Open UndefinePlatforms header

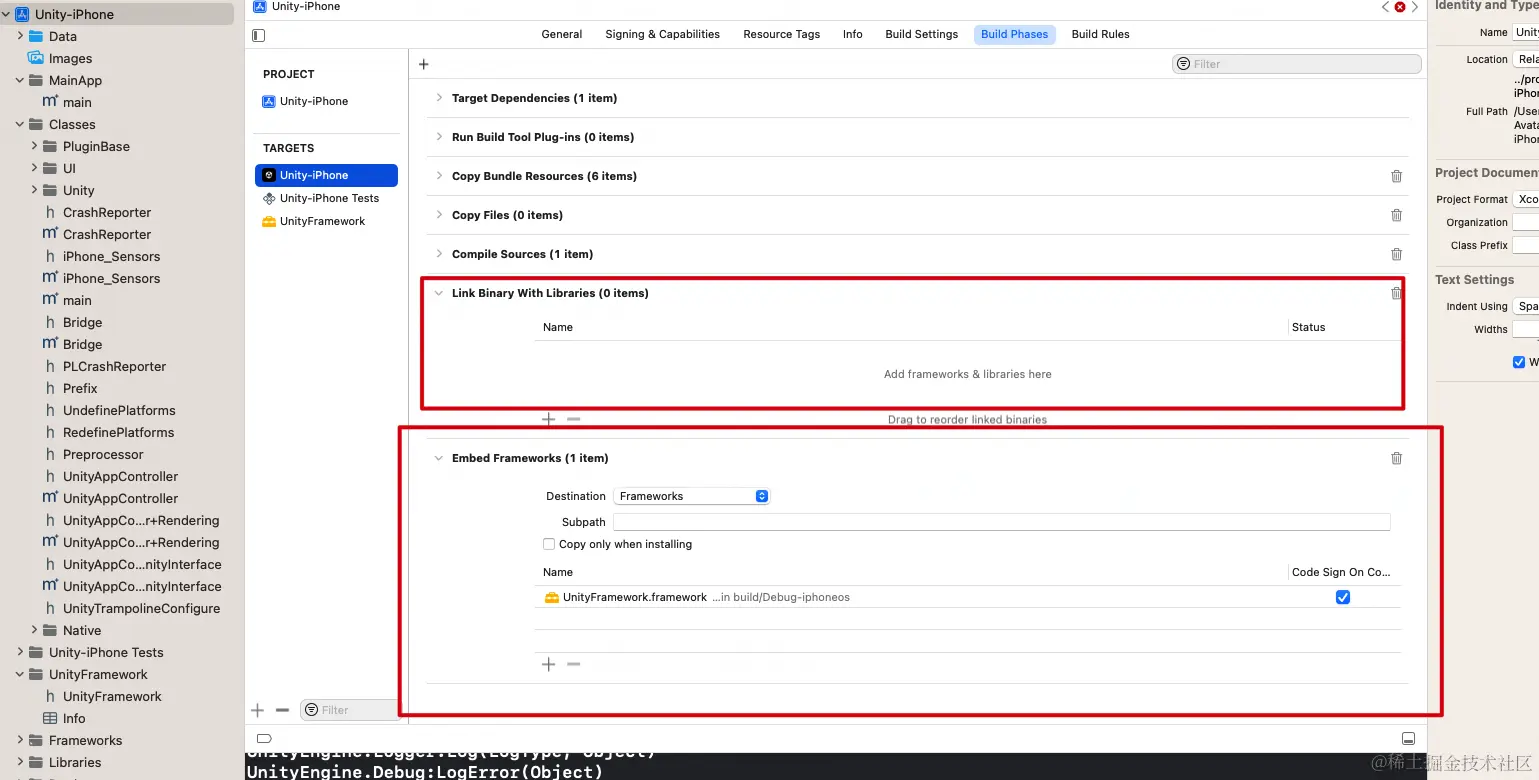click(x=119, y=410)
